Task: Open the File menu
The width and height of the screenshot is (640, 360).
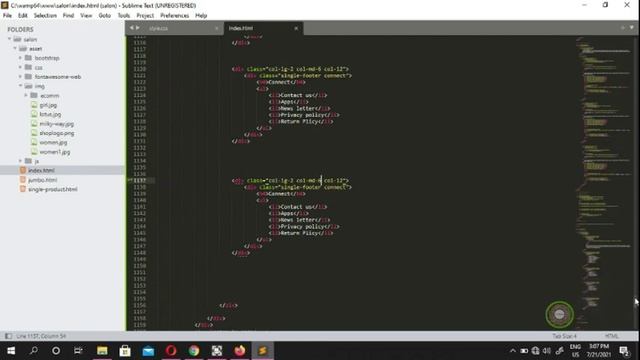Action: 7,16
